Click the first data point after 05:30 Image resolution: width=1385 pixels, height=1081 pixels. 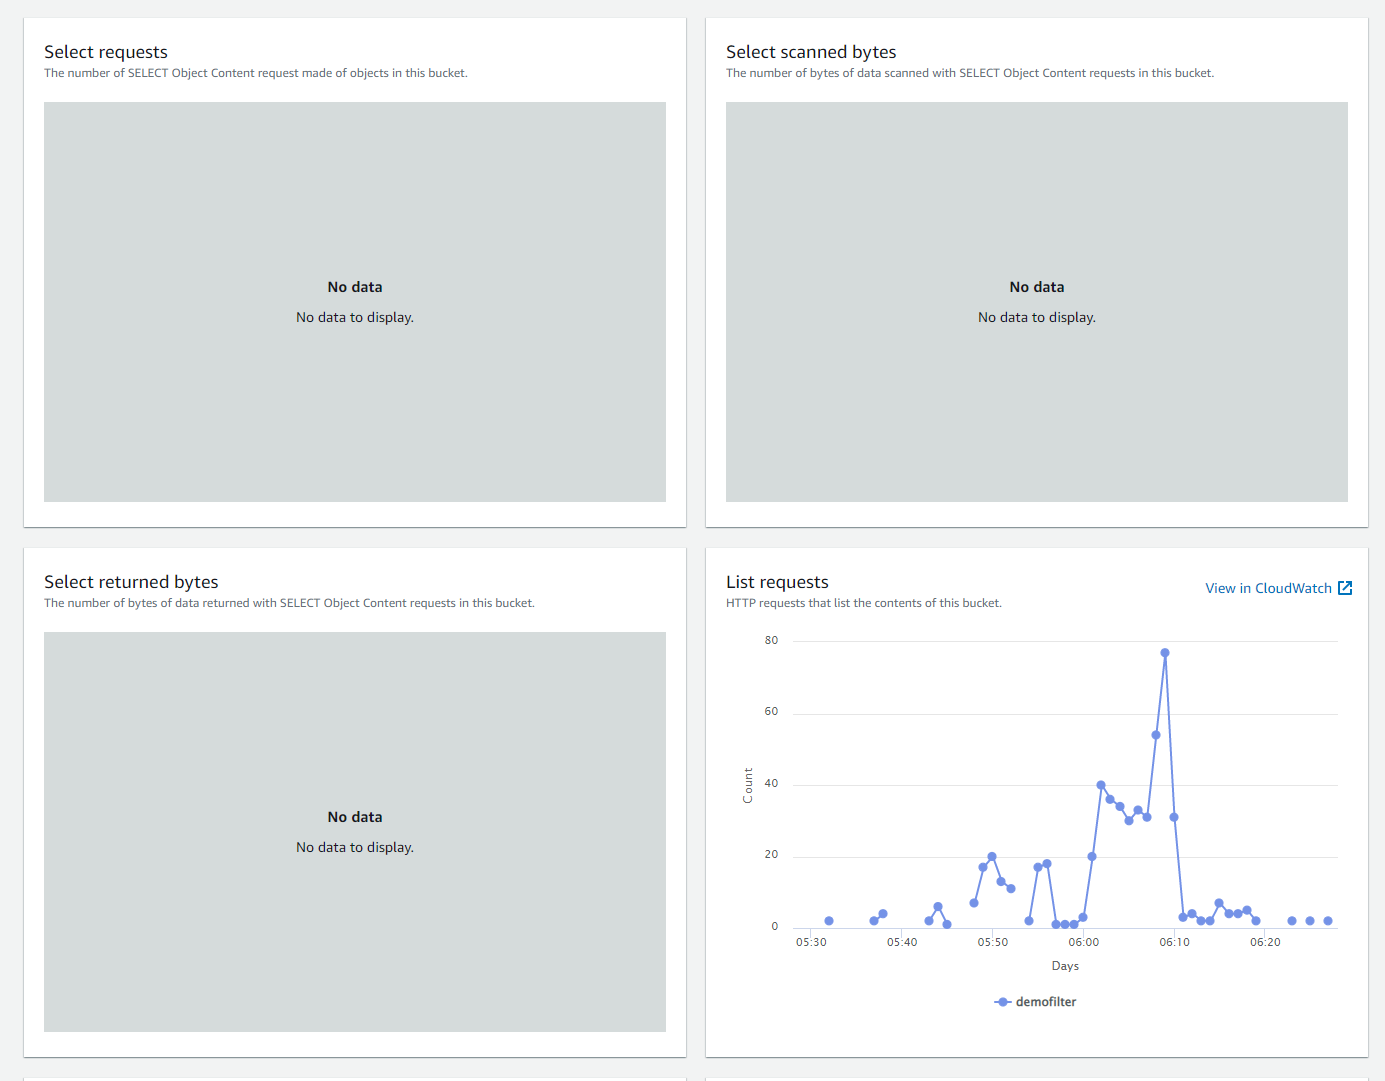[829, 921]
